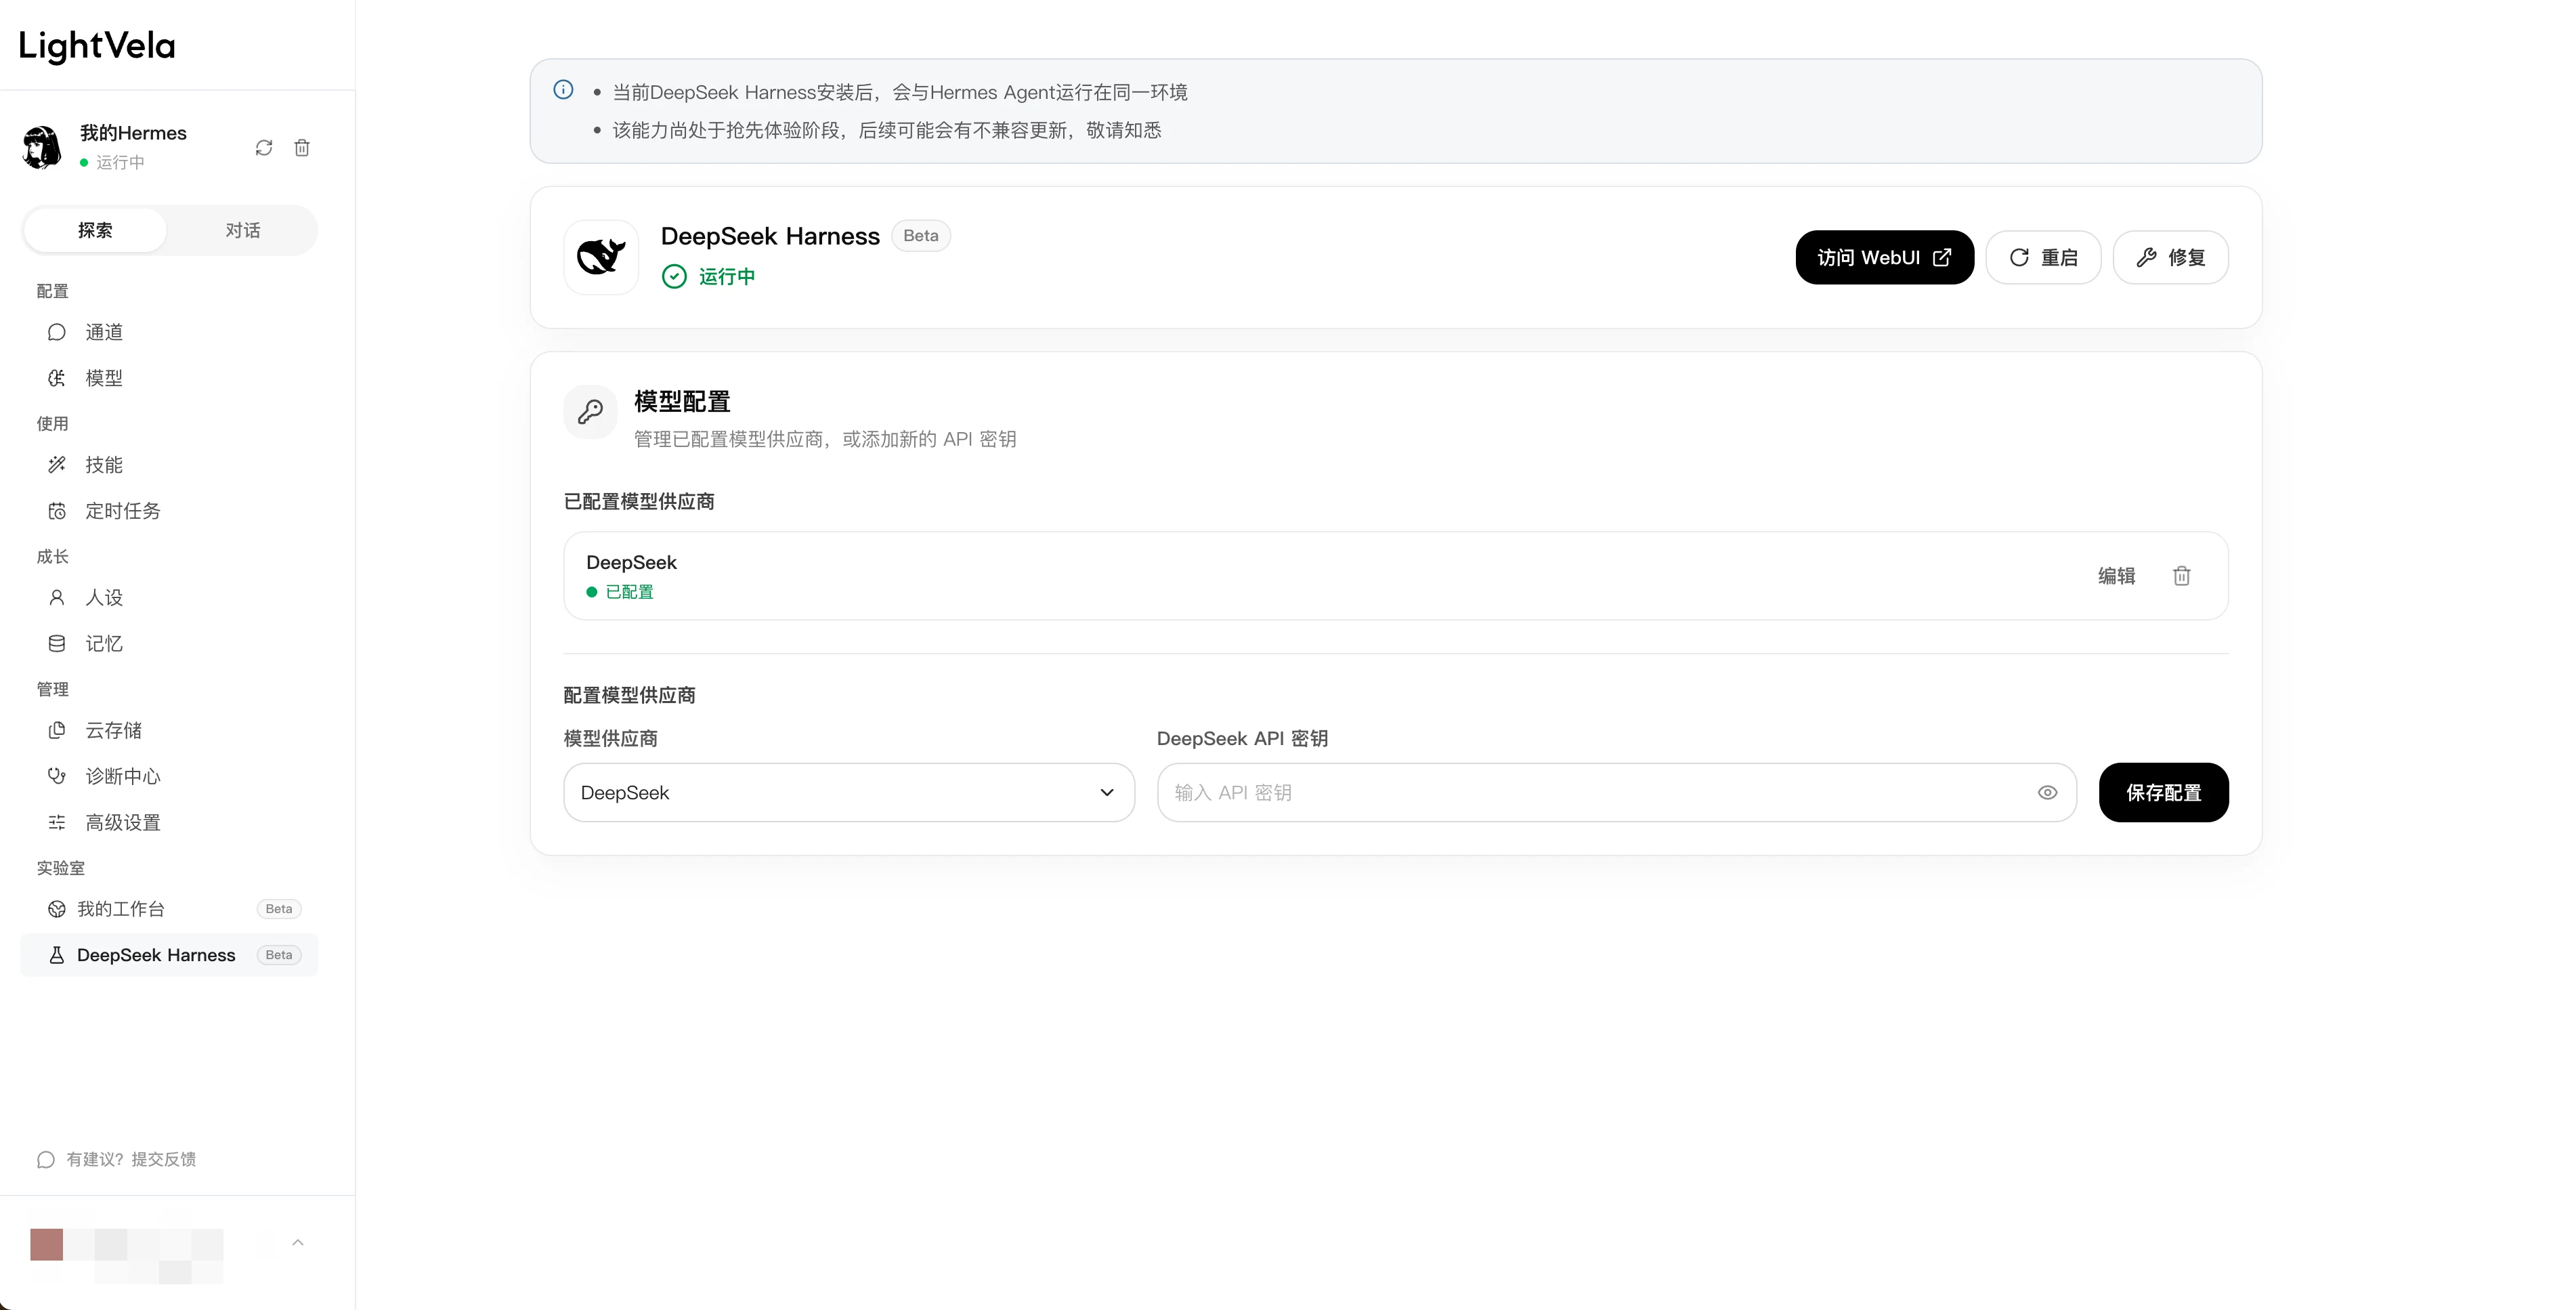
Task: Switch to the 探索 tab
Action: tap(95, 230)
